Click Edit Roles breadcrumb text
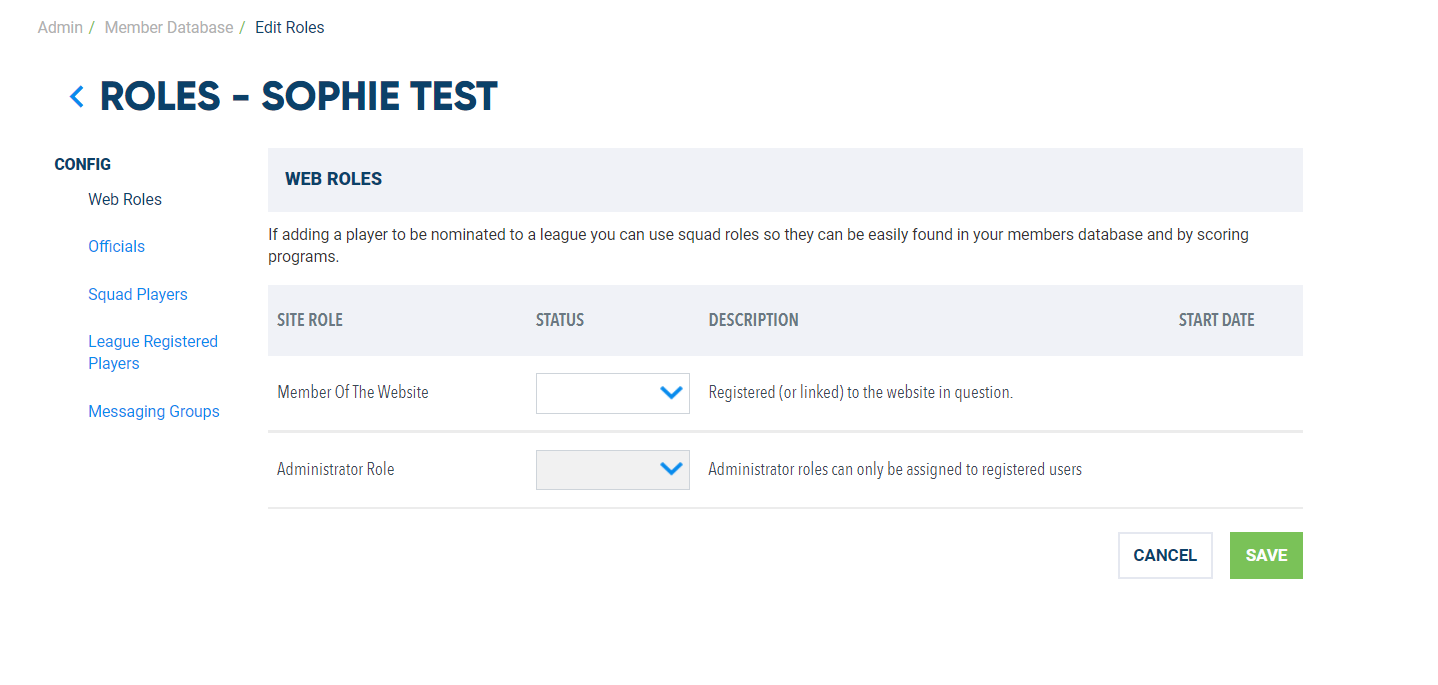The height and width of the screenshot is (685, 1438). click(x=290, y=28)
